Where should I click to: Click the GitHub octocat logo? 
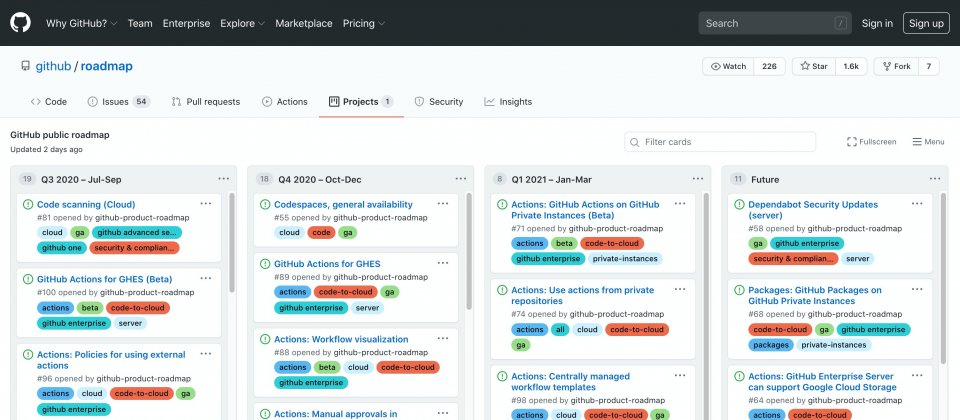[20, 23]
